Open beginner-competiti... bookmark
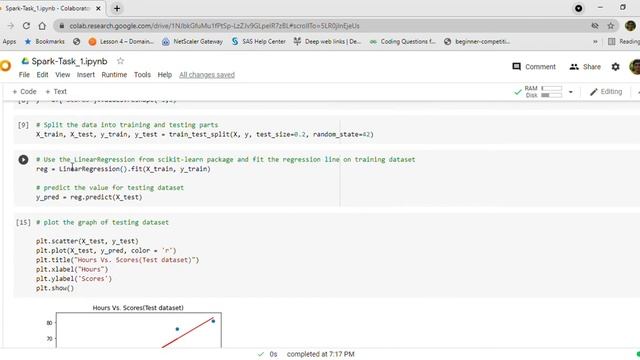Image resolution: width=640 pixels, height=360 pixels. (x=477, y=42)
